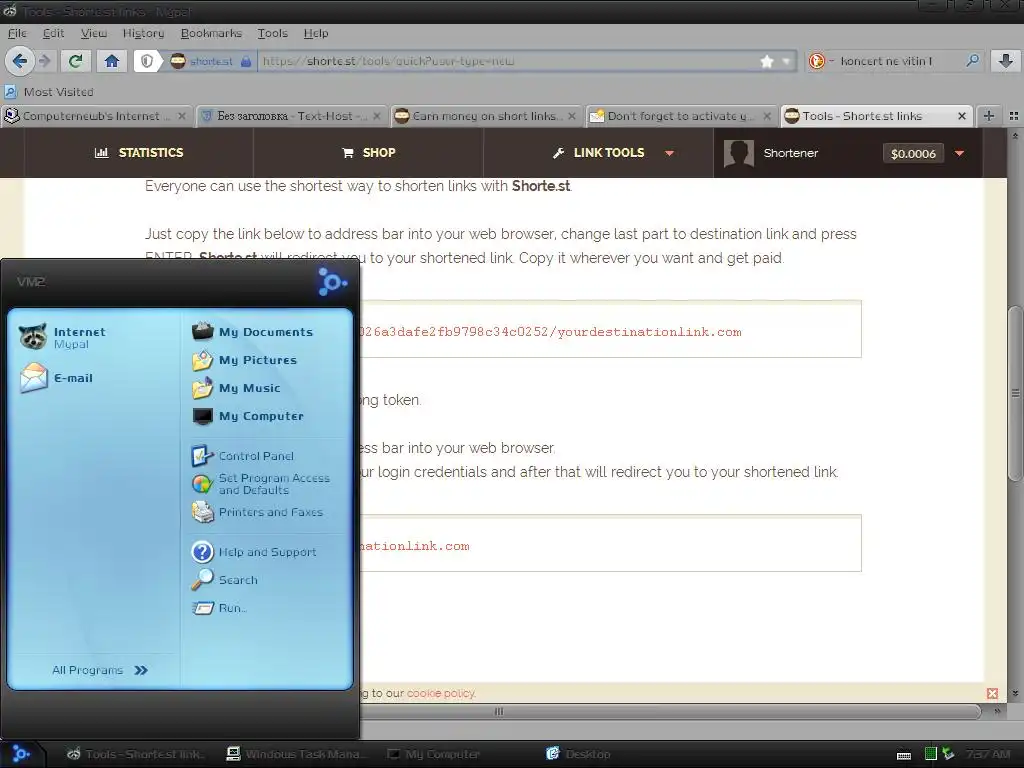Open Printers and Faxes
This screenshot has height=768, width=1024.
(258, 512)
